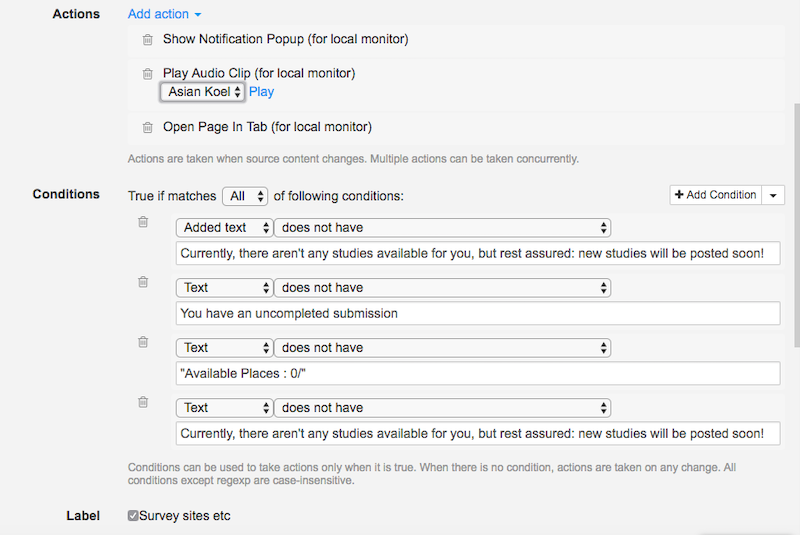800x535 pixels.
Task: Open the Add action dropdown
Action: (x=165, y=15)
